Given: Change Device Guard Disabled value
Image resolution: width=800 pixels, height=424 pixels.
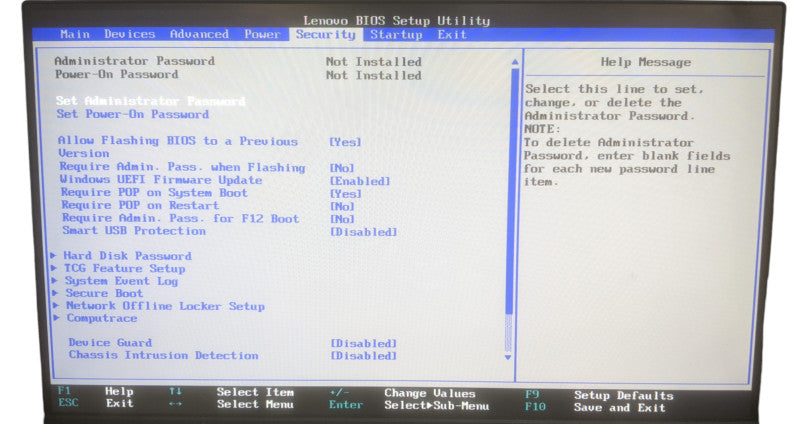Looking at the screenshot, I should (363, 343).
